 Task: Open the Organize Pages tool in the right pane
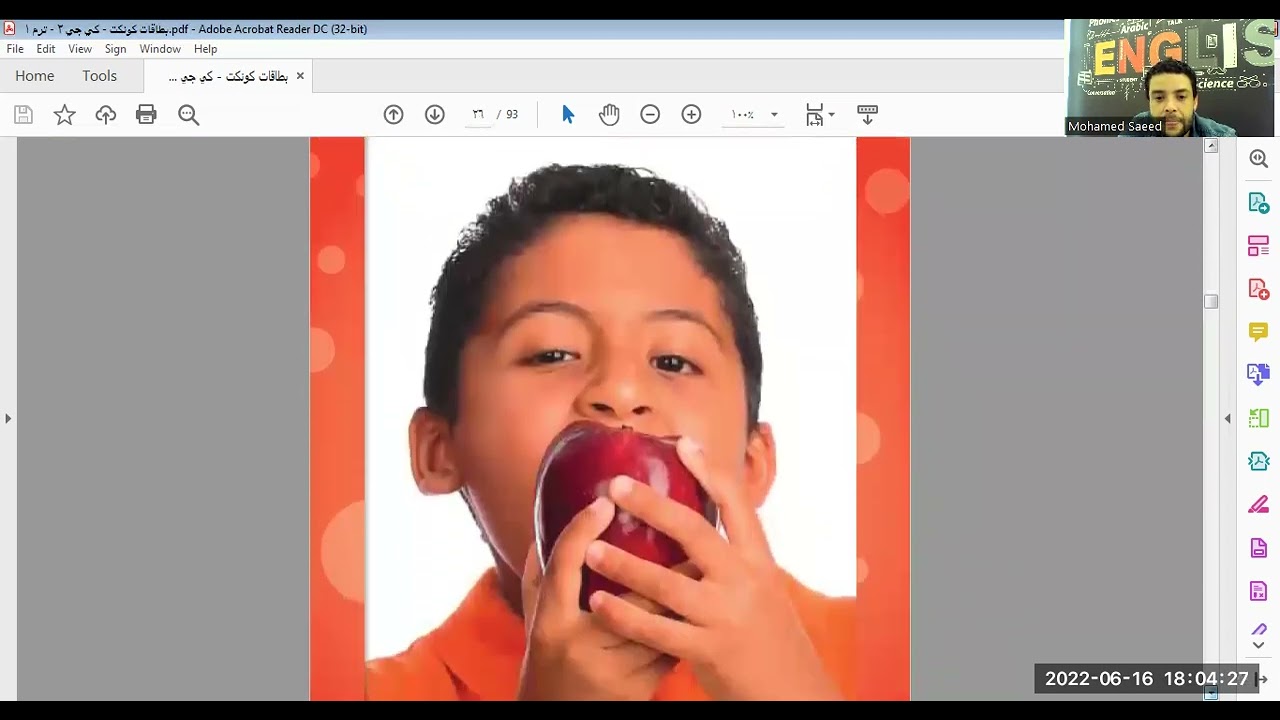[1259, 246]
